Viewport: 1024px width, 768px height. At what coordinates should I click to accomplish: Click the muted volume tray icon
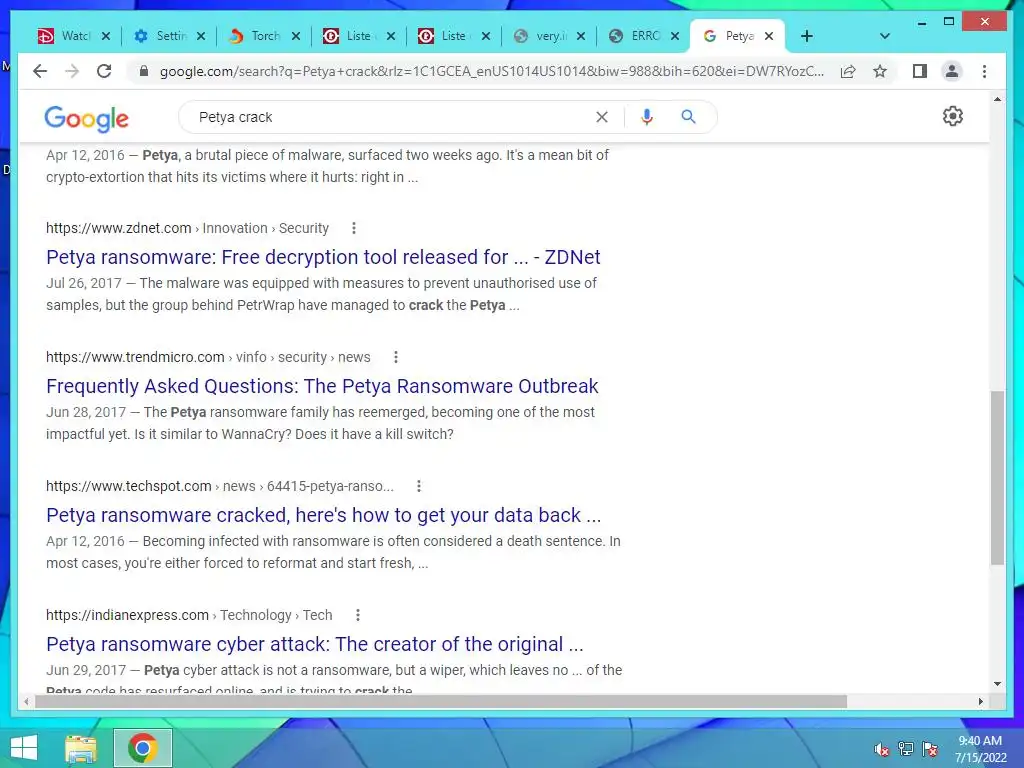click(881, 748)
